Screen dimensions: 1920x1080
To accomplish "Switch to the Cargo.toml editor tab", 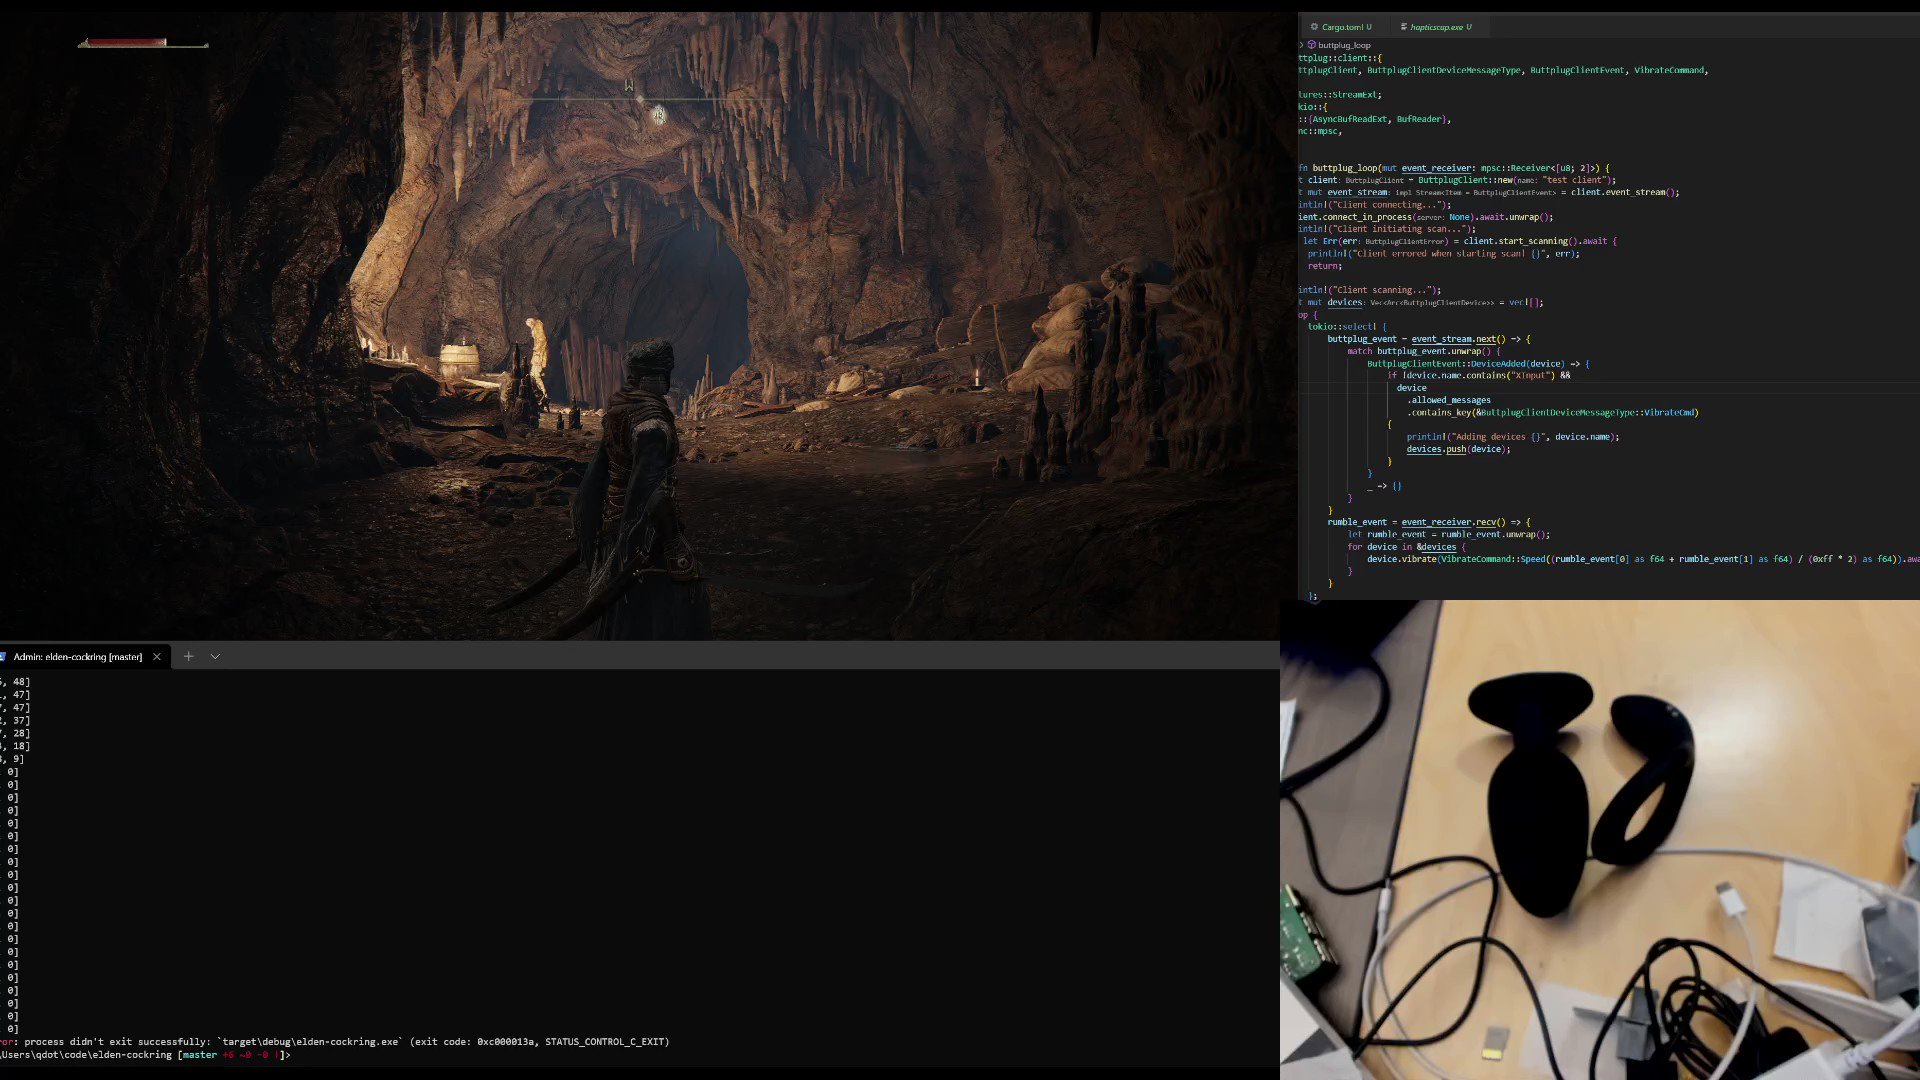I will [1342, 27].
